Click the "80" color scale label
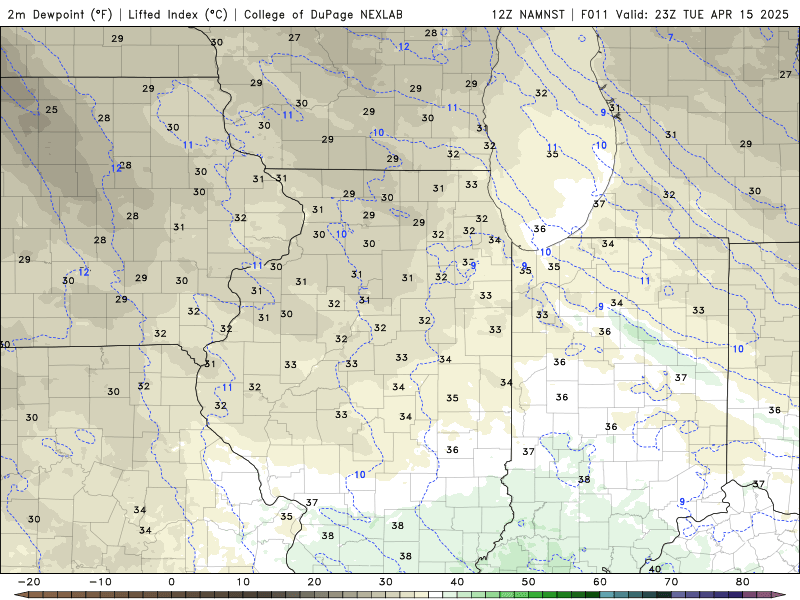Screen dimensions: 800x600 click(743, 582)
